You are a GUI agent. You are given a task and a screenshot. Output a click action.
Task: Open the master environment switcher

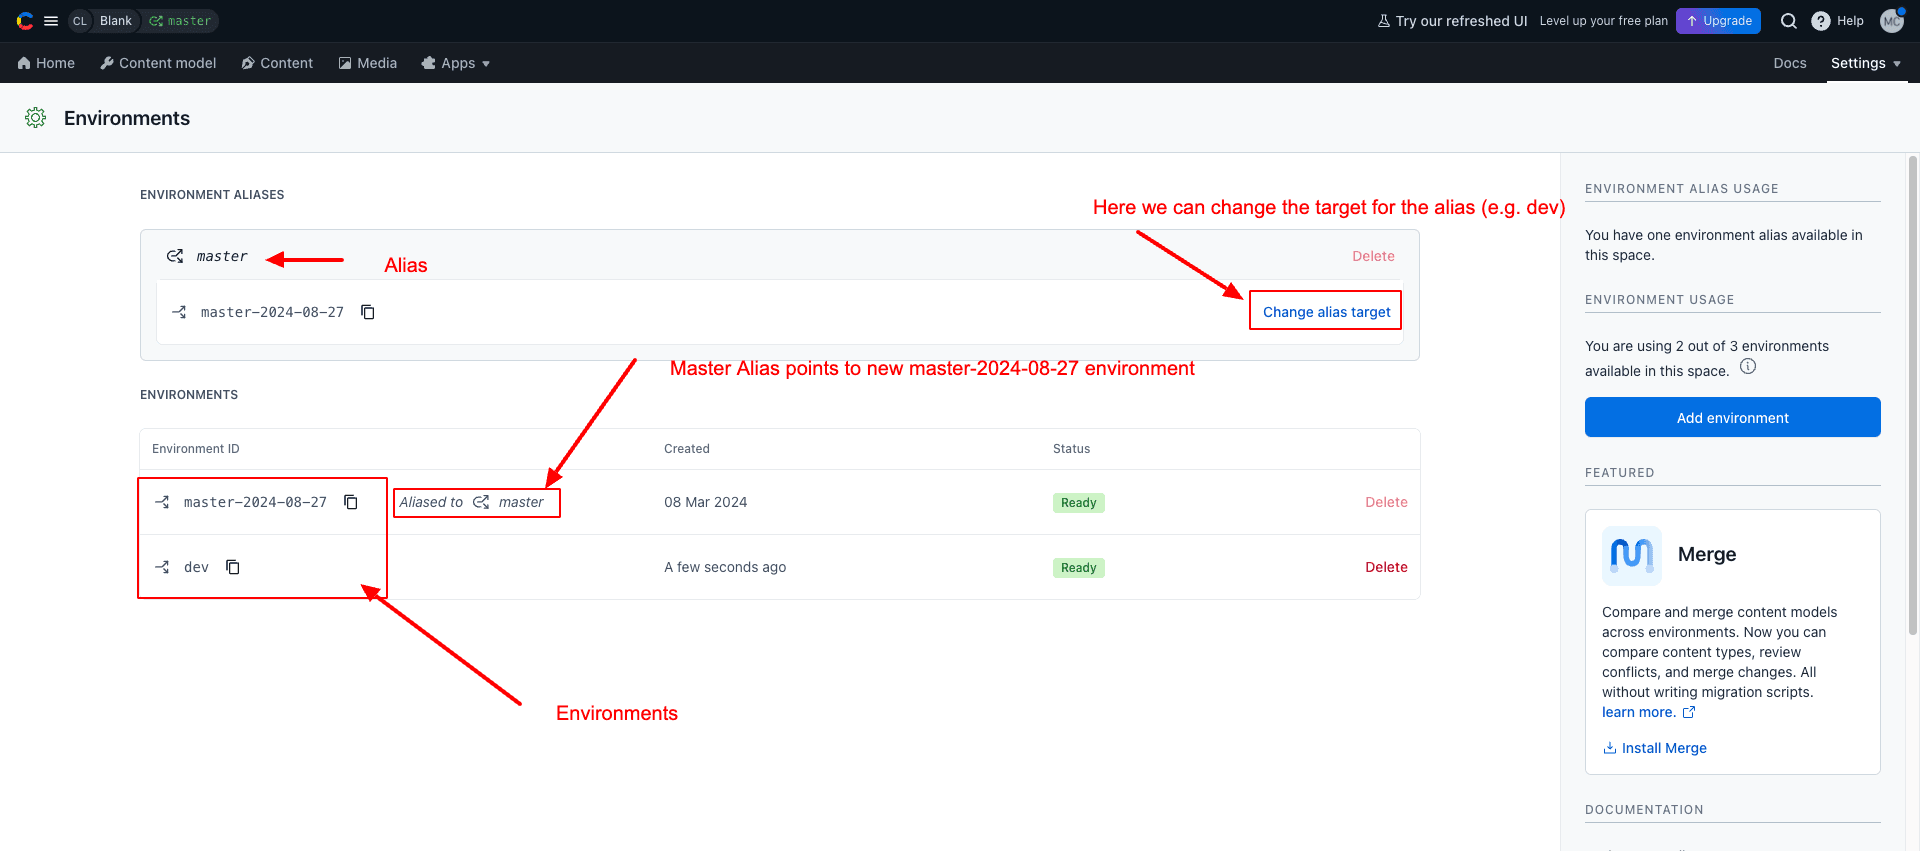pos(180,21)
